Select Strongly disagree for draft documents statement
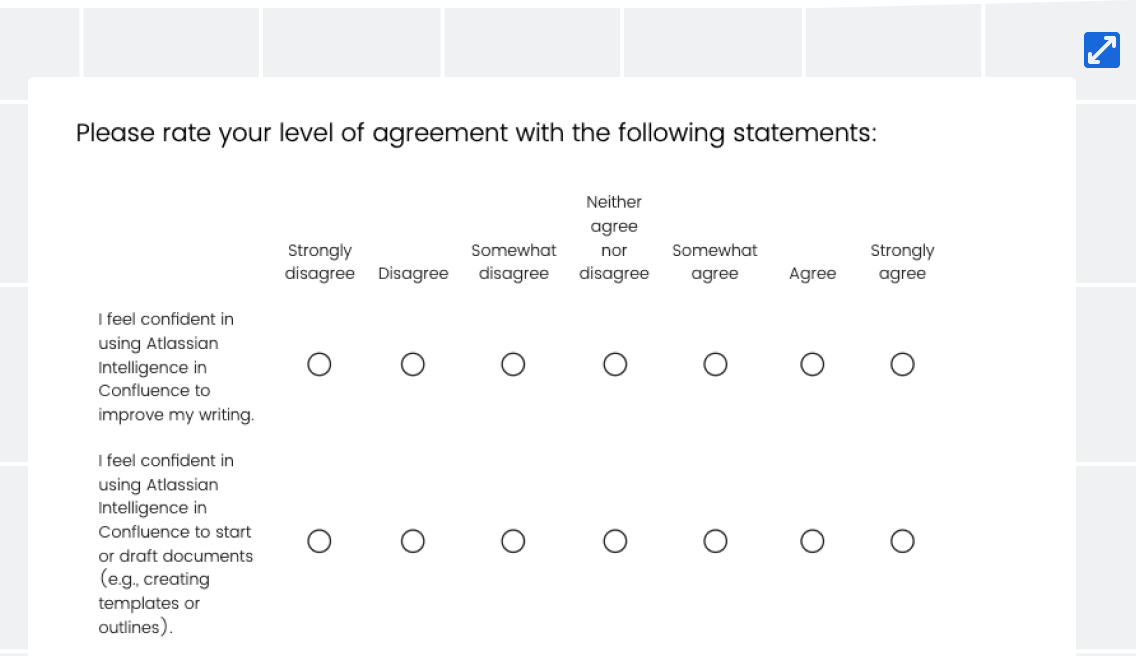The width and height of the screenshot is (1136, 656). (320, 541)
